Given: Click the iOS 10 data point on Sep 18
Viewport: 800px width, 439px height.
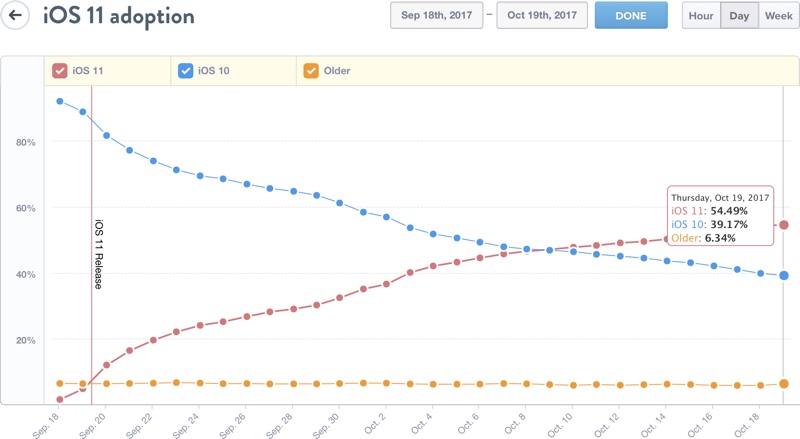Looking at the screenshot, I should pyautogui.click(x=60, y=101).
